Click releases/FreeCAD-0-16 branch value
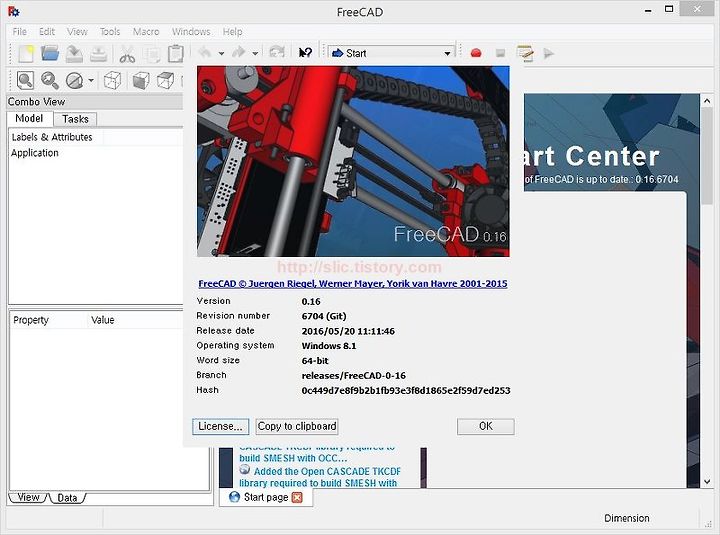 (354, 376)
